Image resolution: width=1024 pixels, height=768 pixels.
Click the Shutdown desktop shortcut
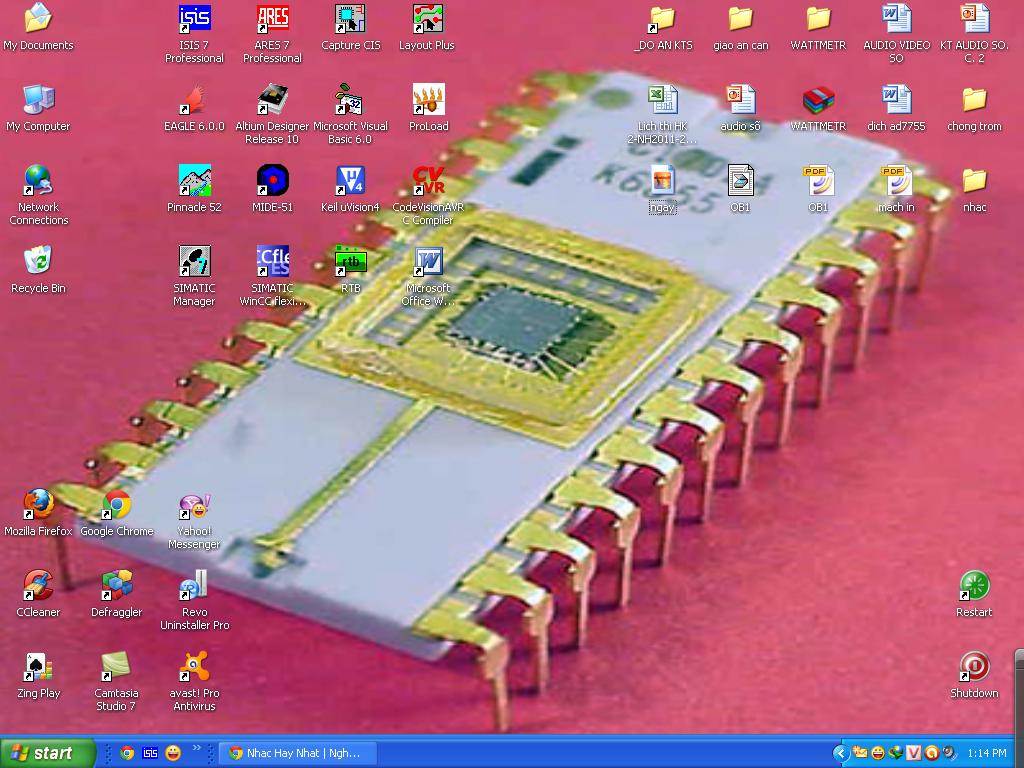click(x=974, y=666)
